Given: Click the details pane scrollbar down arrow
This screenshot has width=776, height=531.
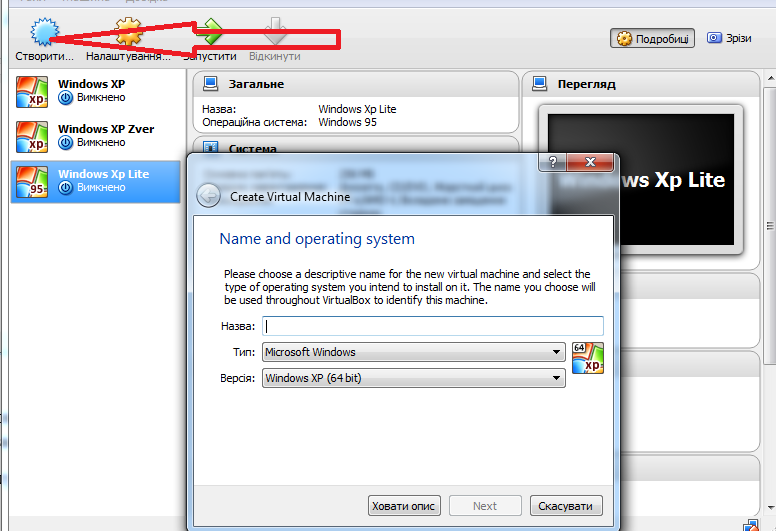Looking at the screenshot, I should (771, 508).
